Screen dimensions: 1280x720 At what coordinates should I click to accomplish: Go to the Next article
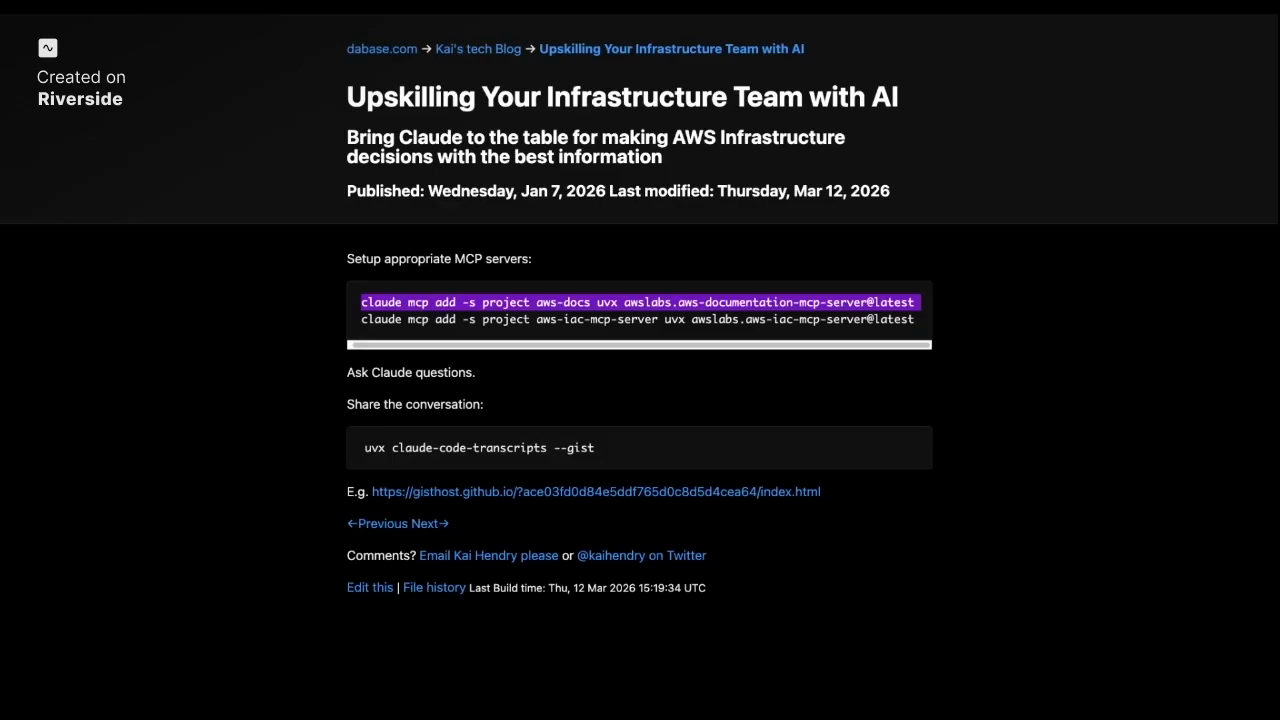tap(430, 524)
